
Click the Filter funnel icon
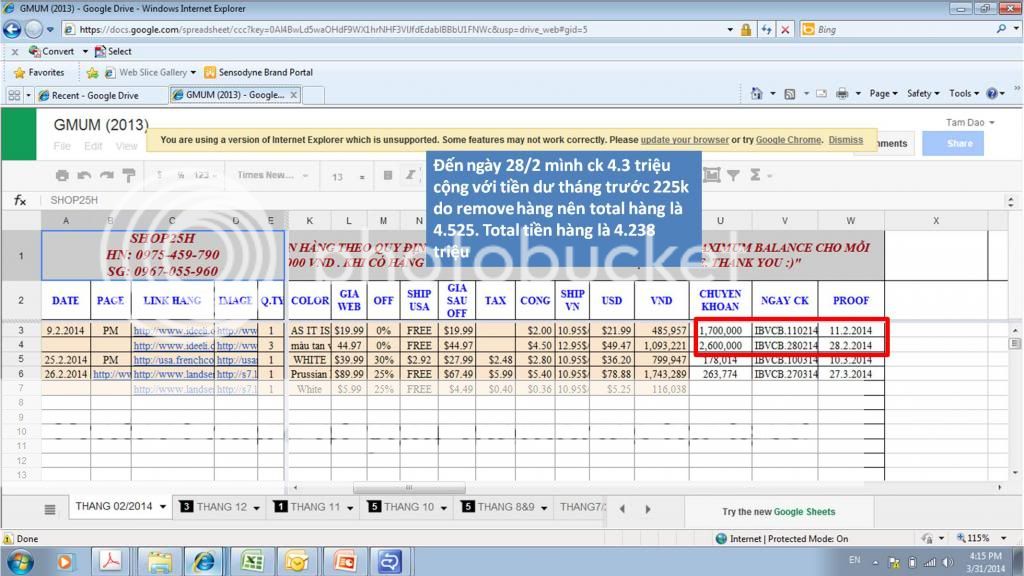(x=733, y=176)
